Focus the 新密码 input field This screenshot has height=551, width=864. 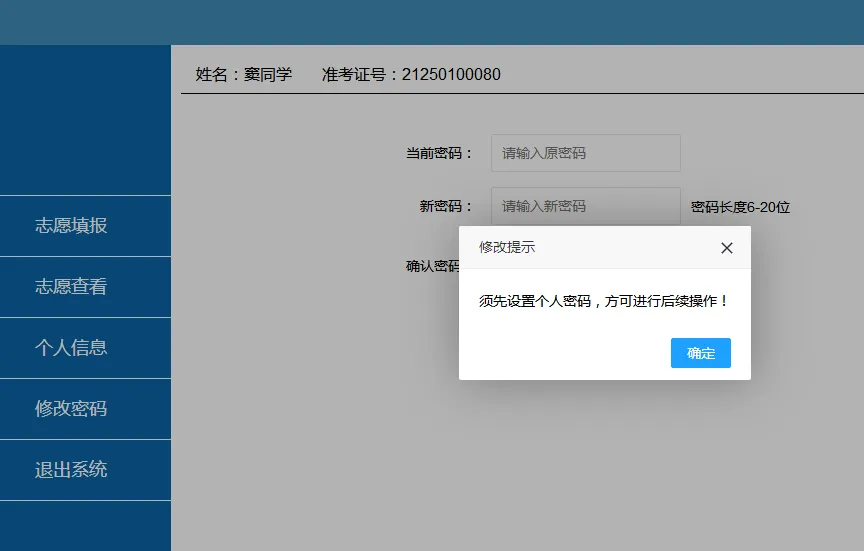pos(586,206)
